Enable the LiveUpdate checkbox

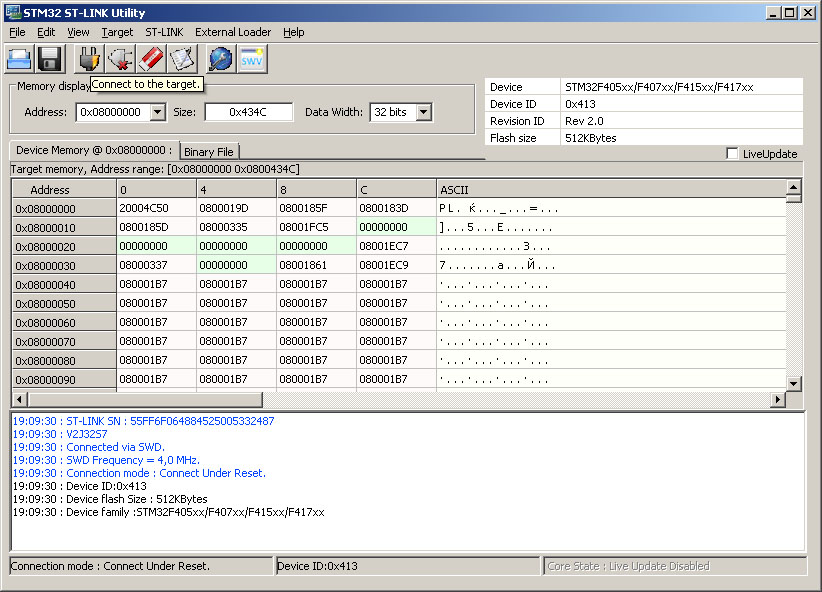click(x=733, y=154)
